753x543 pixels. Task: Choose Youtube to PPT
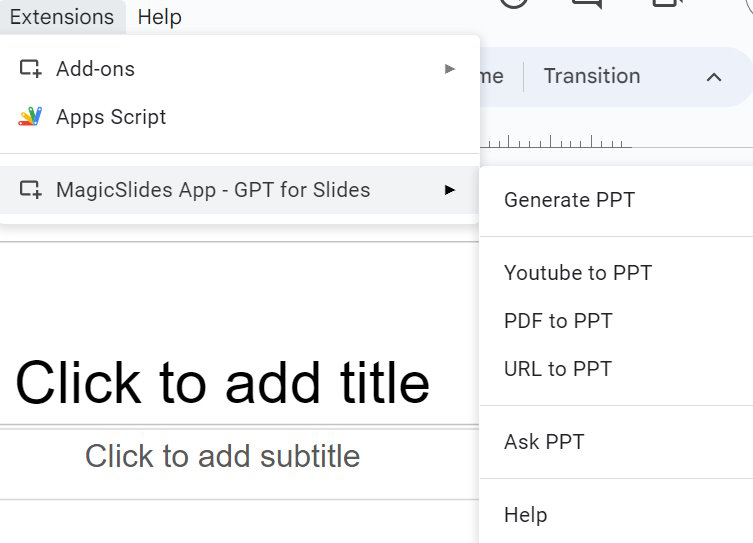577,273
